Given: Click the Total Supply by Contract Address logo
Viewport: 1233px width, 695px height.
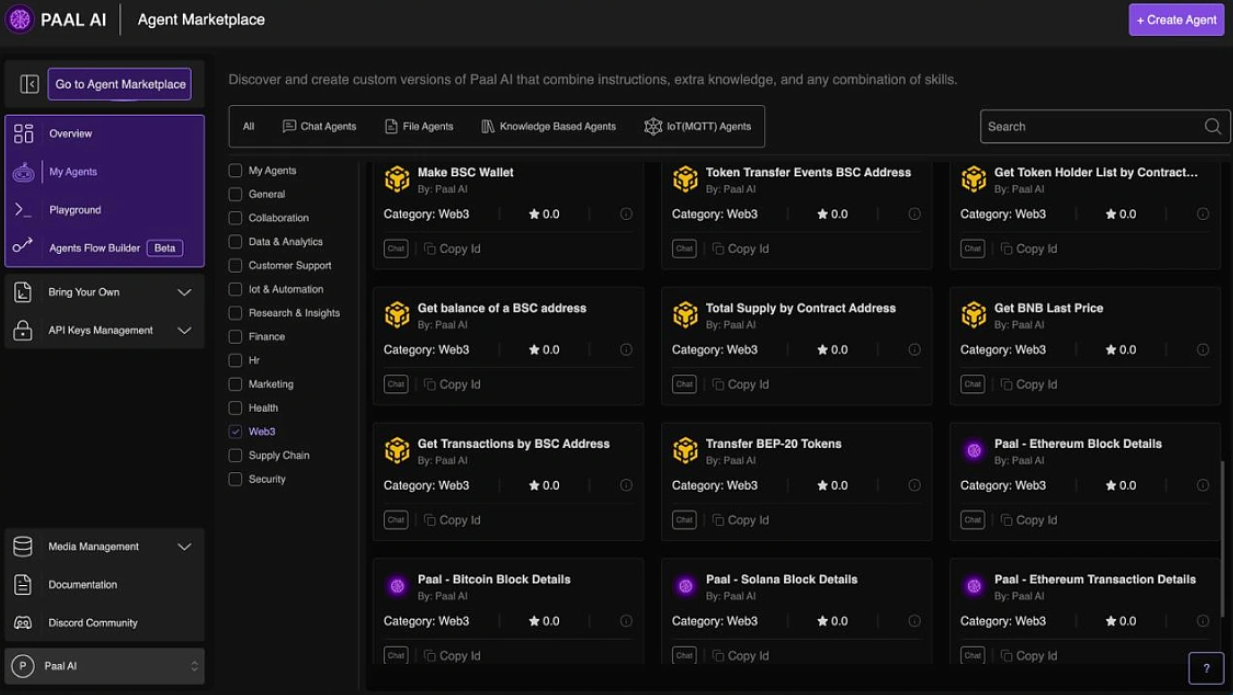Looking at the screenshot, I should coord(685,315).
